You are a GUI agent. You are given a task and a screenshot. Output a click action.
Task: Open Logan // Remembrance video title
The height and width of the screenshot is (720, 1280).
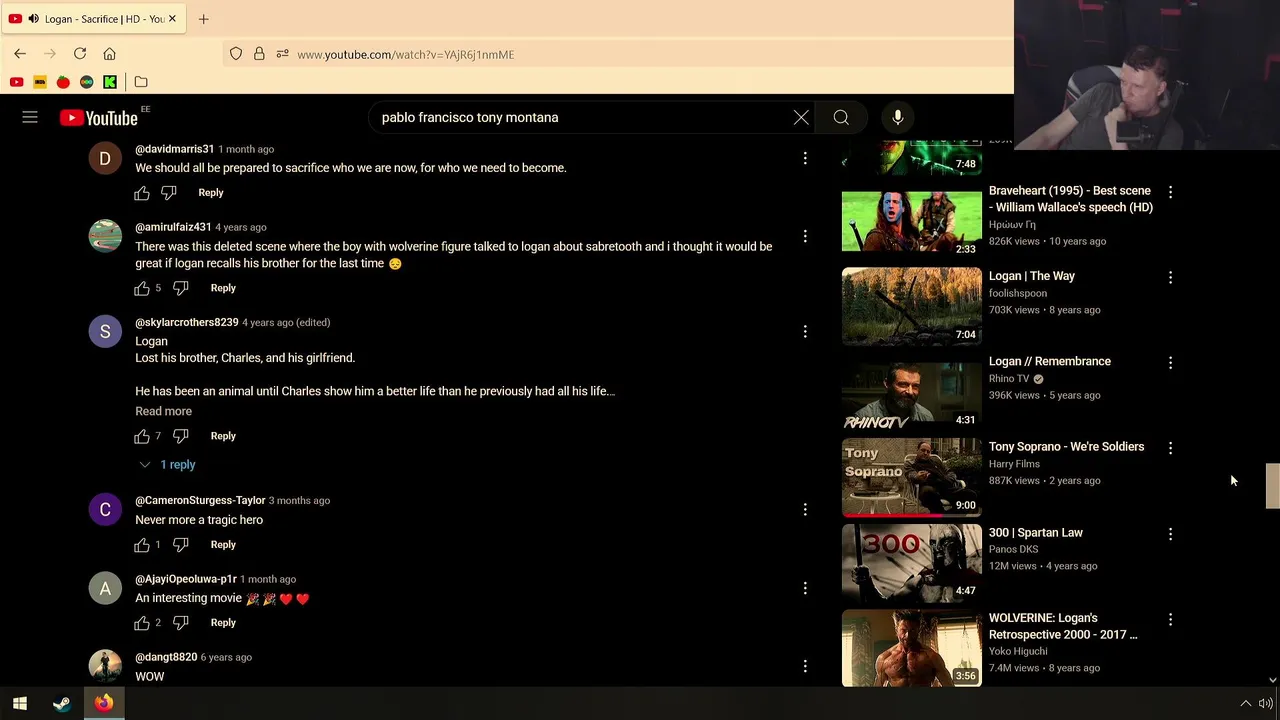pyautogui.click(x=1050, y=362)
